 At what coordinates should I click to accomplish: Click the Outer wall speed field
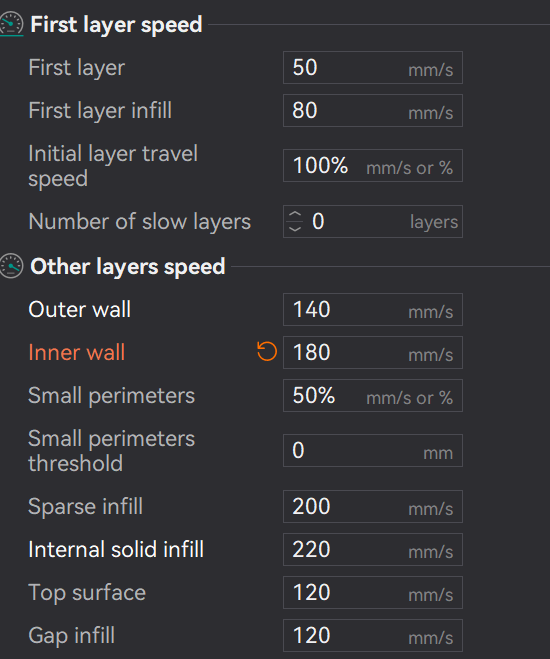373,309
